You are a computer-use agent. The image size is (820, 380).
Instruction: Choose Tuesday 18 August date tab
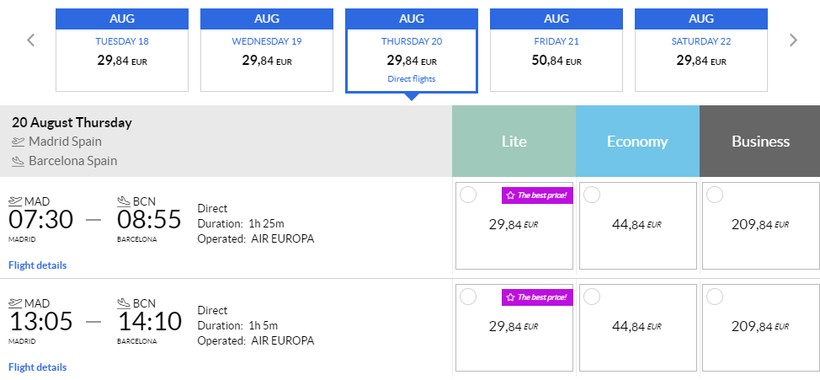(122, 50)
